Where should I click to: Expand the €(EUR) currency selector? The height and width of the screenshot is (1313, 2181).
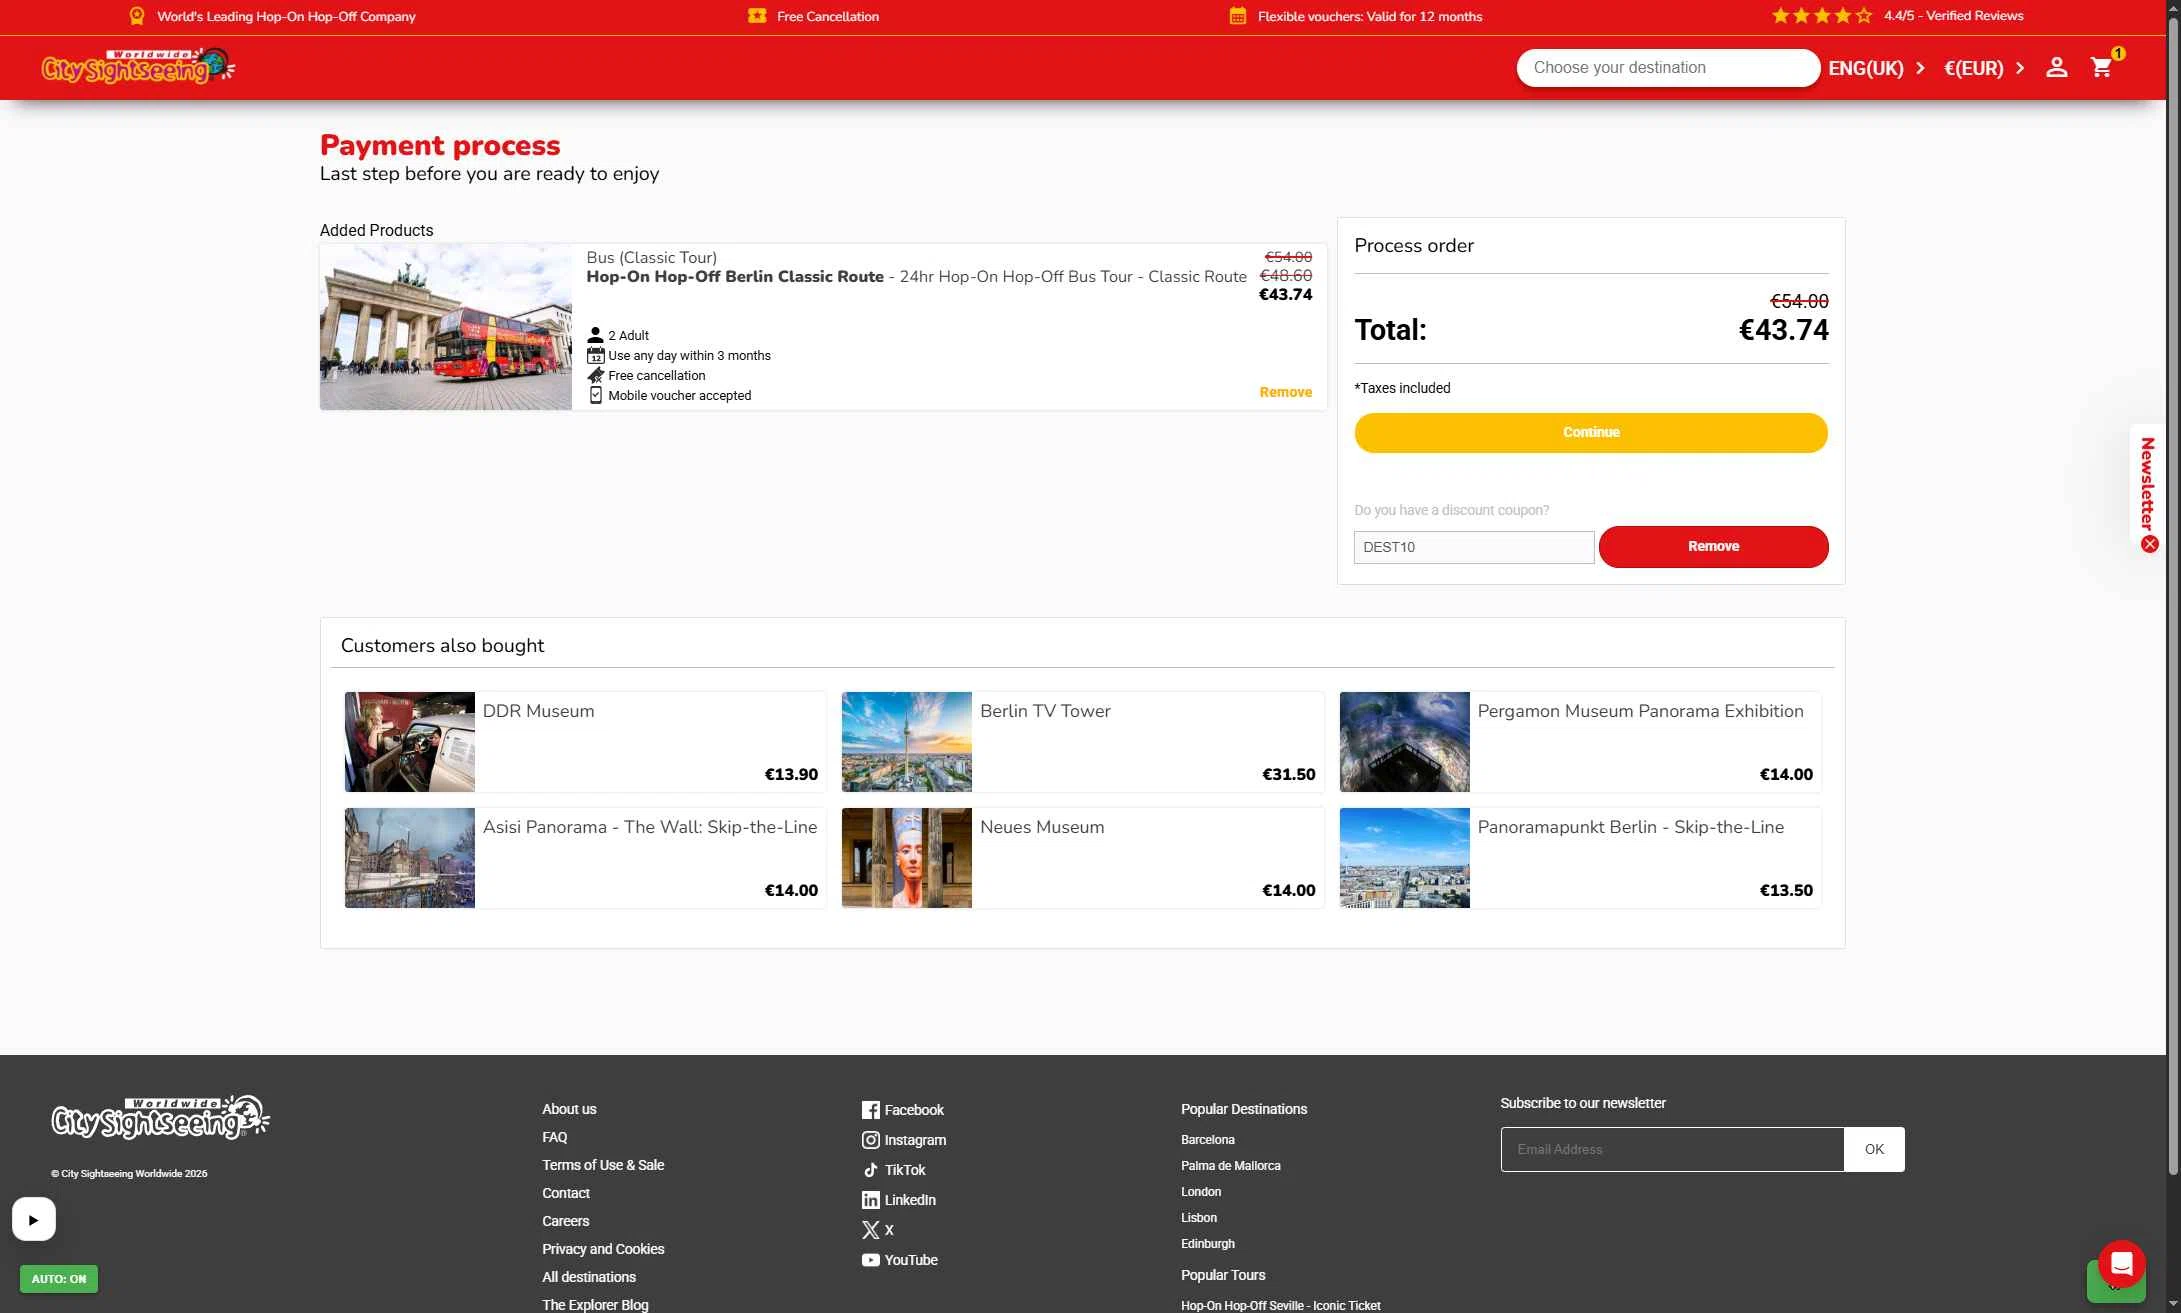tap(1984, 68)
